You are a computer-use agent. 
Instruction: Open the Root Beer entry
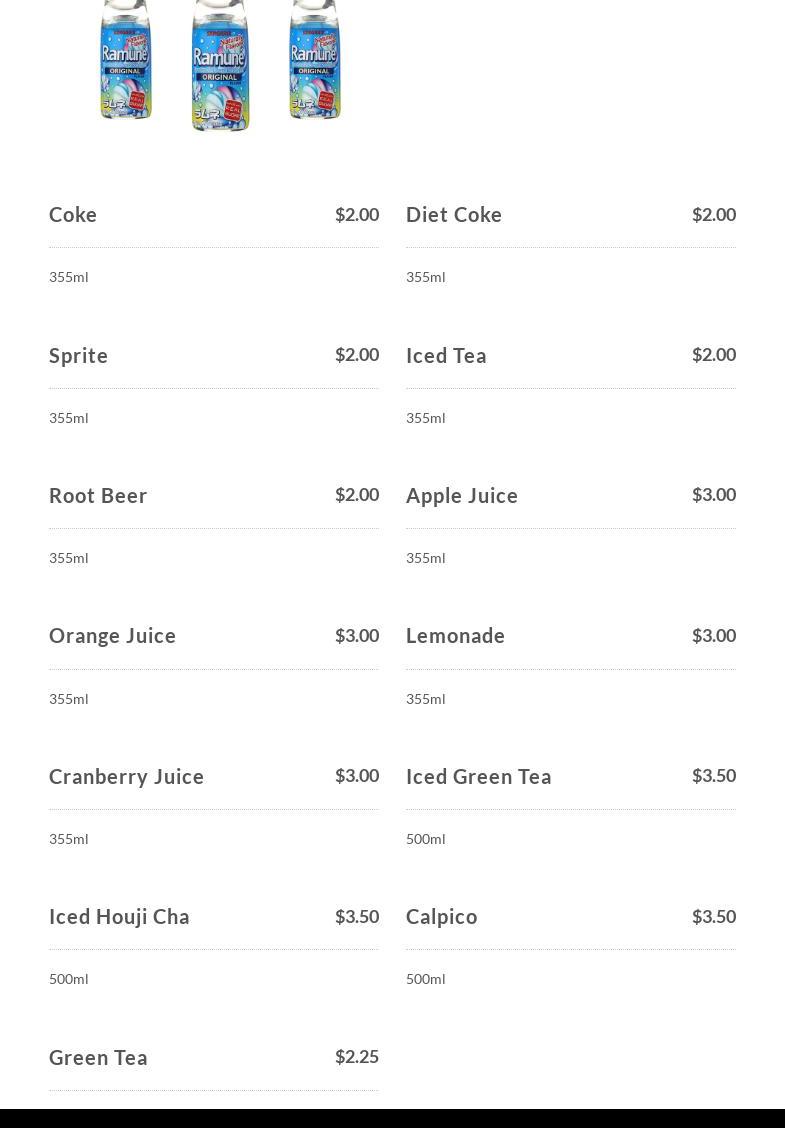[x=98, y=496]
